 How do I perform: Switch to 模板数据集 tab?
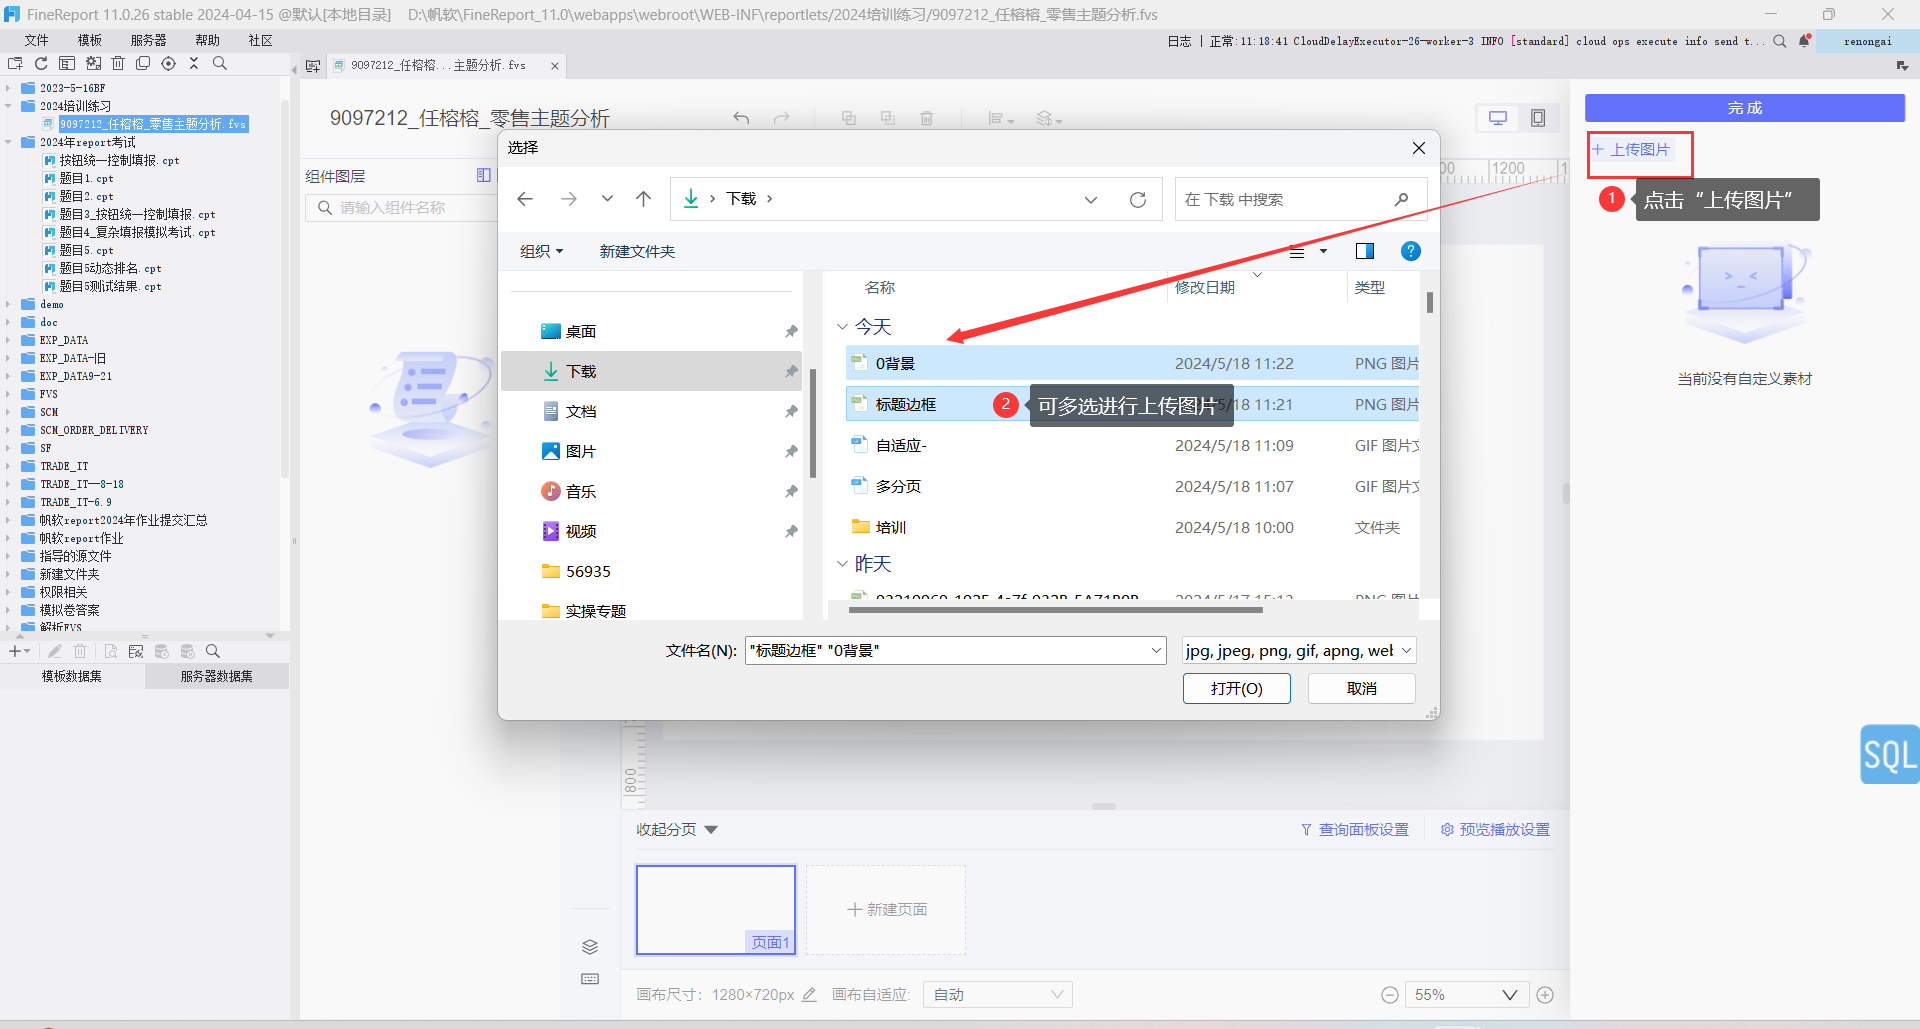(72, 677)
